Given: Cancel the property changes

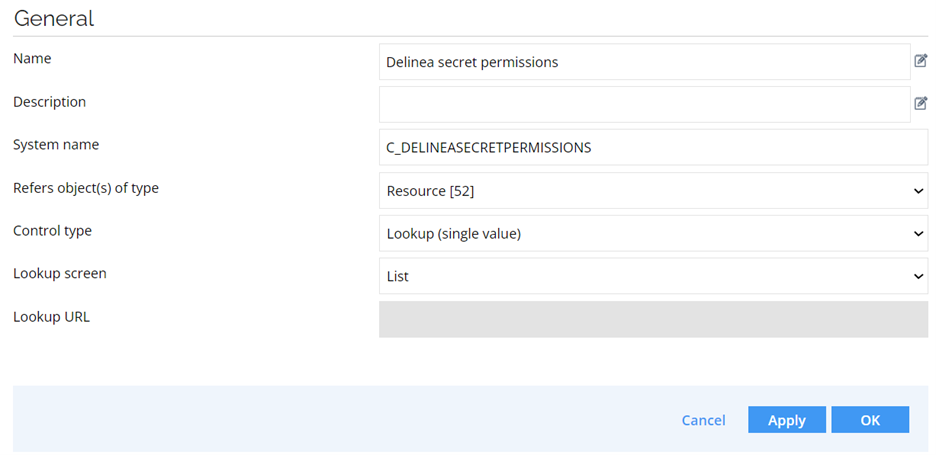Looking at the screenshot, I should coord(704,420).
